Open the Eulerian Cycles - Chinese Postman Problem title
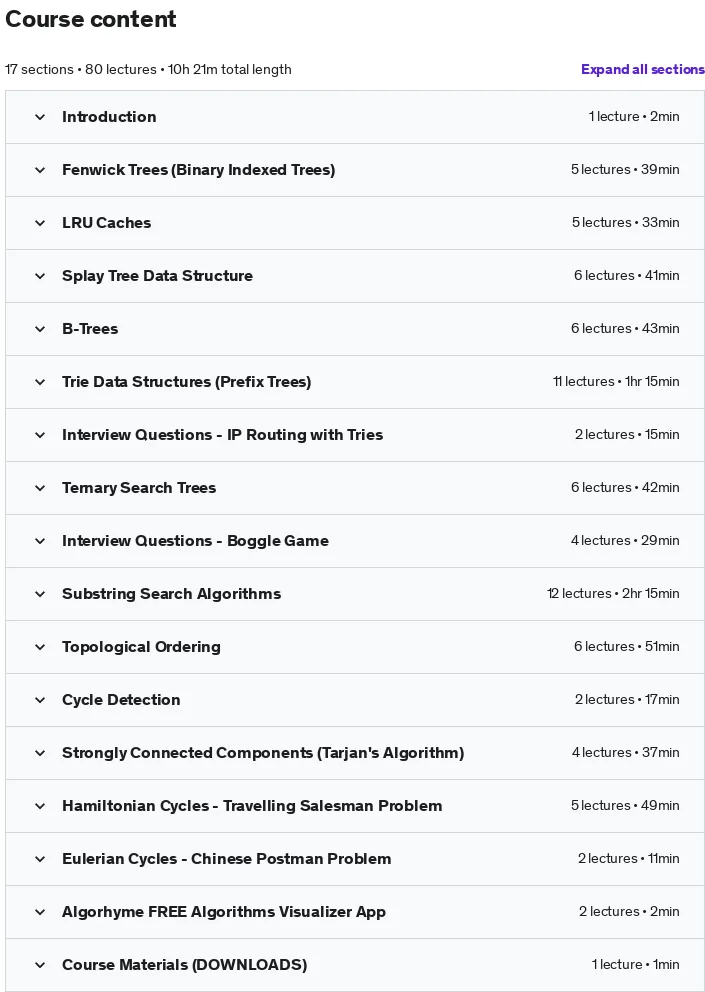 [227, 859]
